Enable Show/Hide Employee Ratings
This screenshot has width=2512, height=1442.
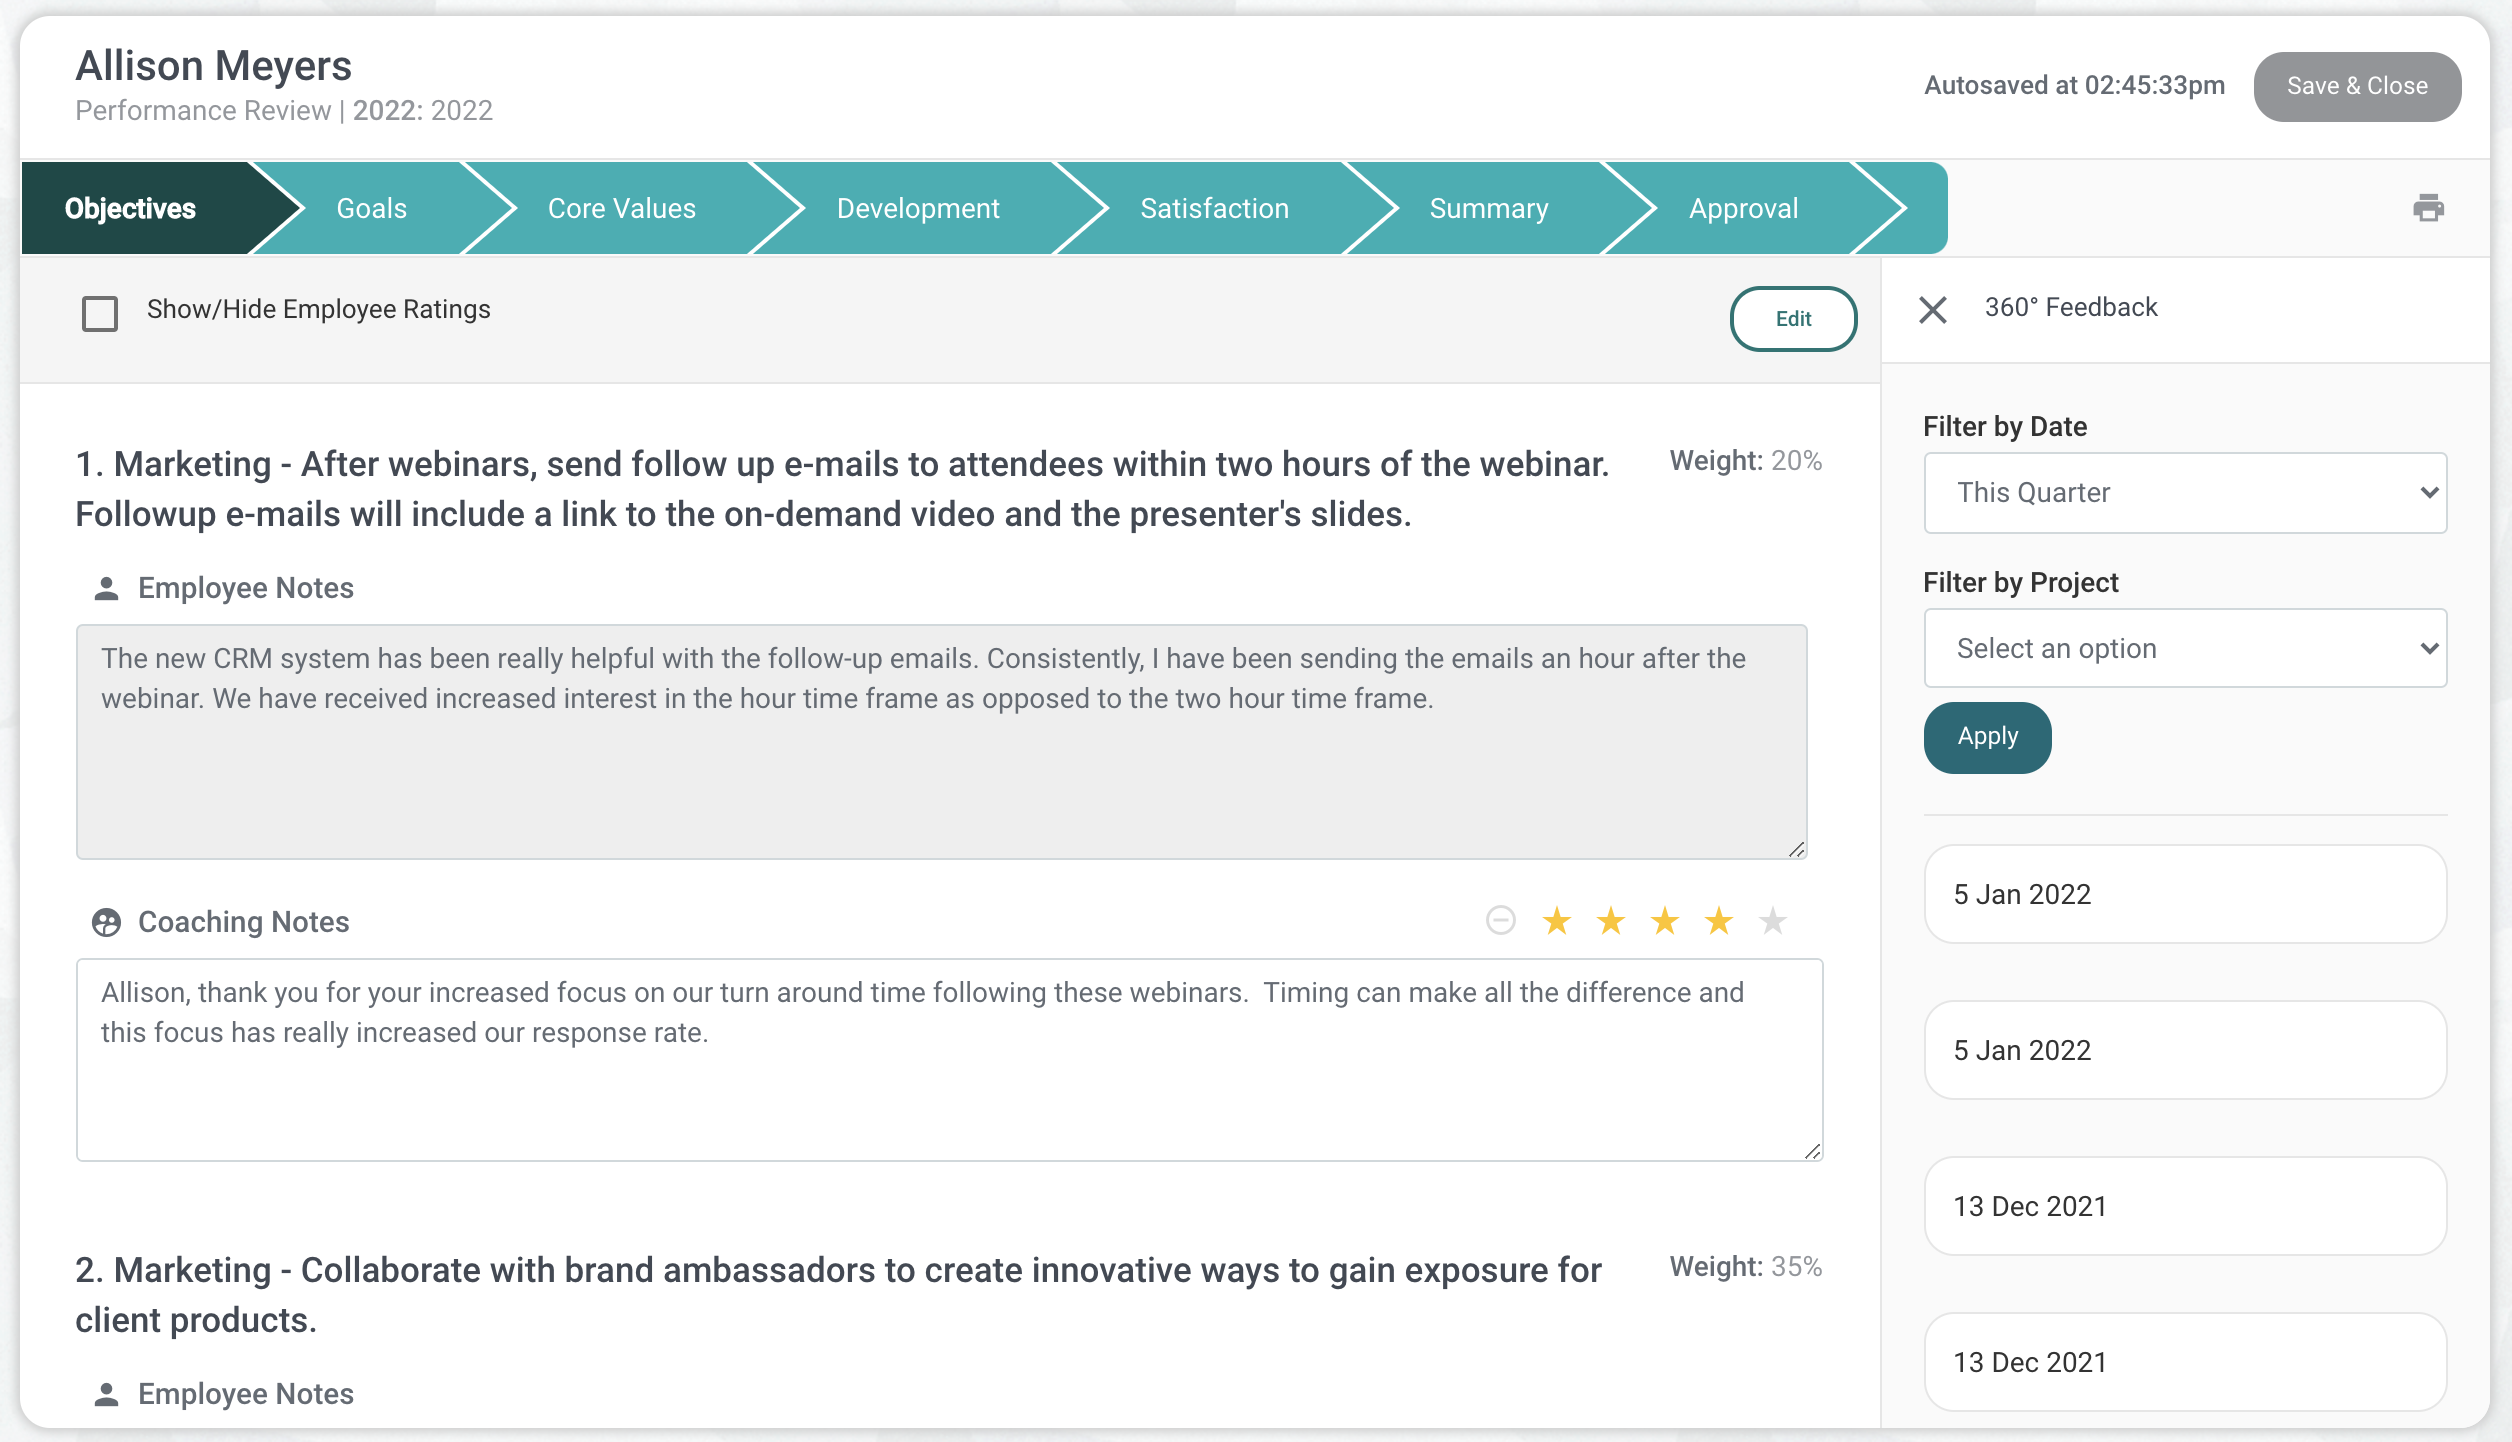[x=99, y=314]
